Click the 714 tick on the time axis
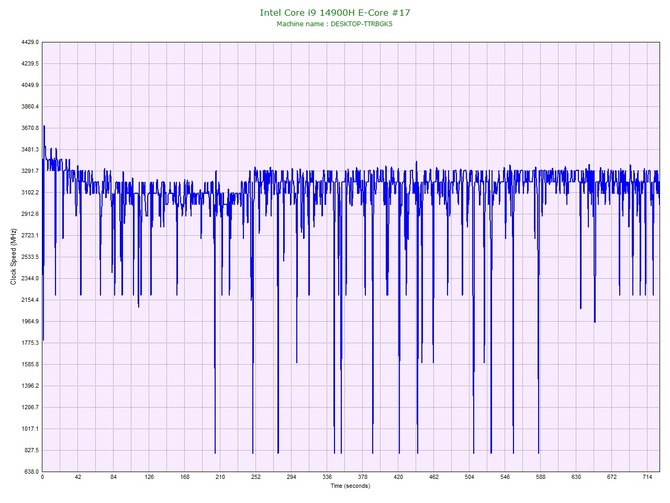The height and width of the screenshot is (503, 670). 647,477
